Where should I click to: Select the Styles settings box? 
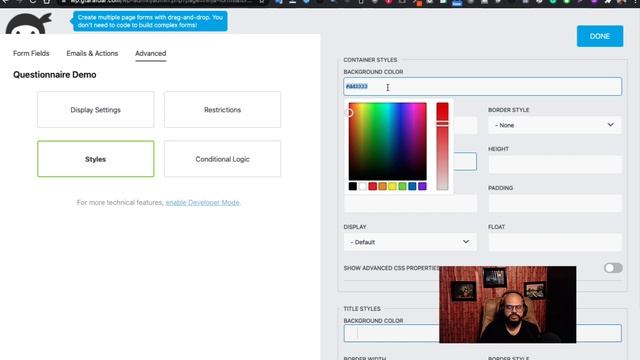[96, 159]
